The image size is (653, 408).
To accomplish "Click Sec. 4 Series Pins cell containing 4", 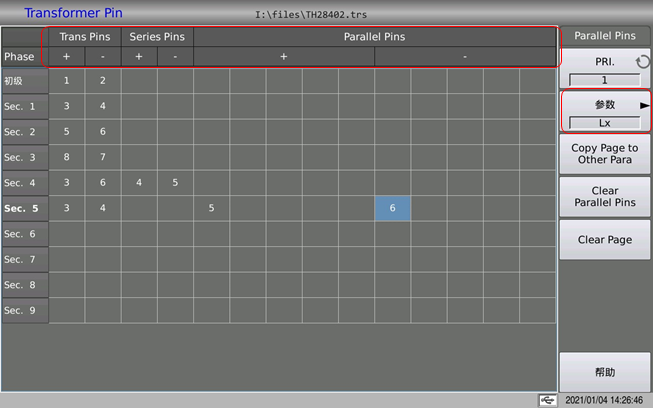I will point(139,183).
